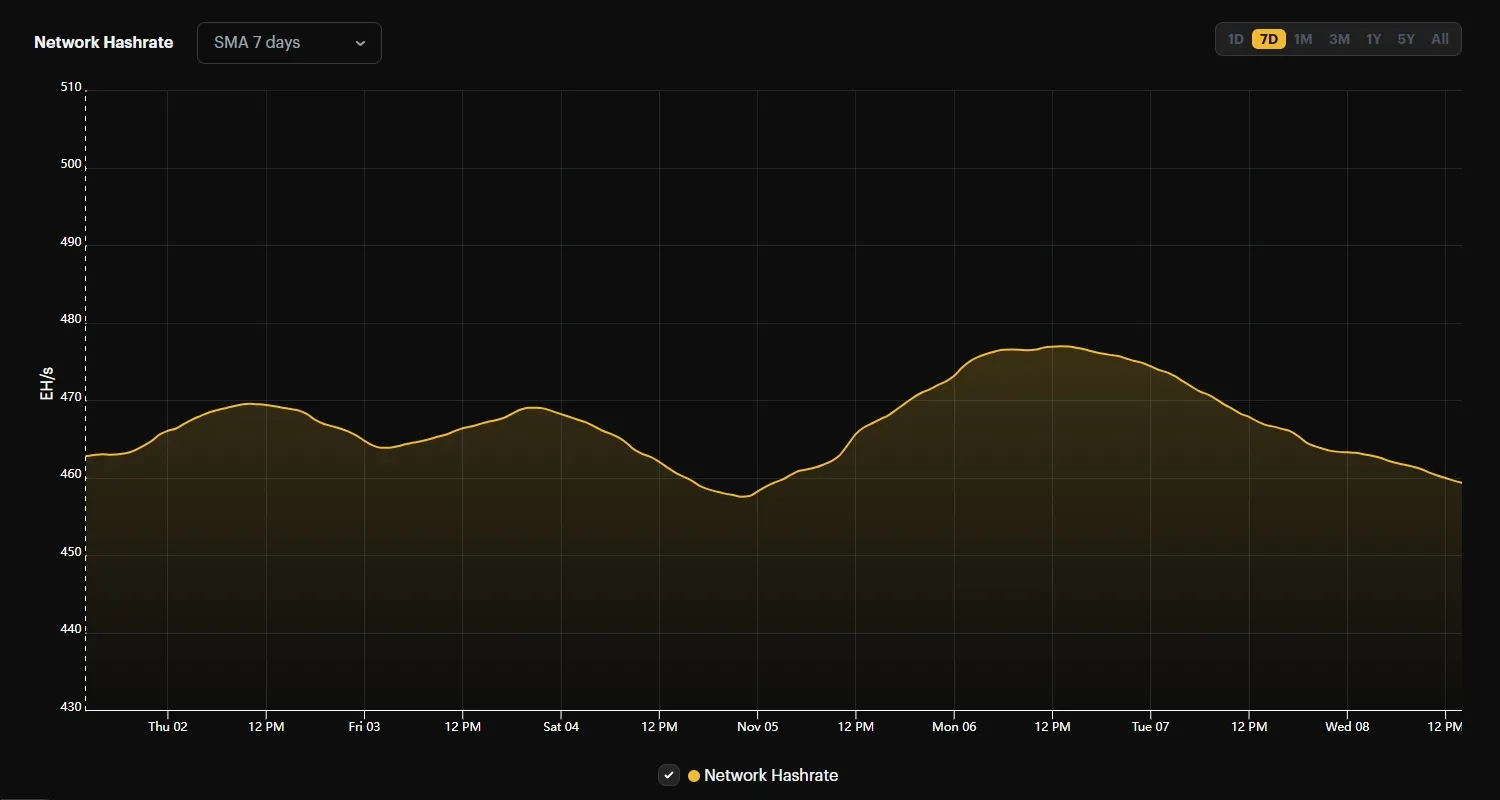This screenshot has width=1500, height=800.
Task: Select the 1M timeframe
Action: [1304, 39]
